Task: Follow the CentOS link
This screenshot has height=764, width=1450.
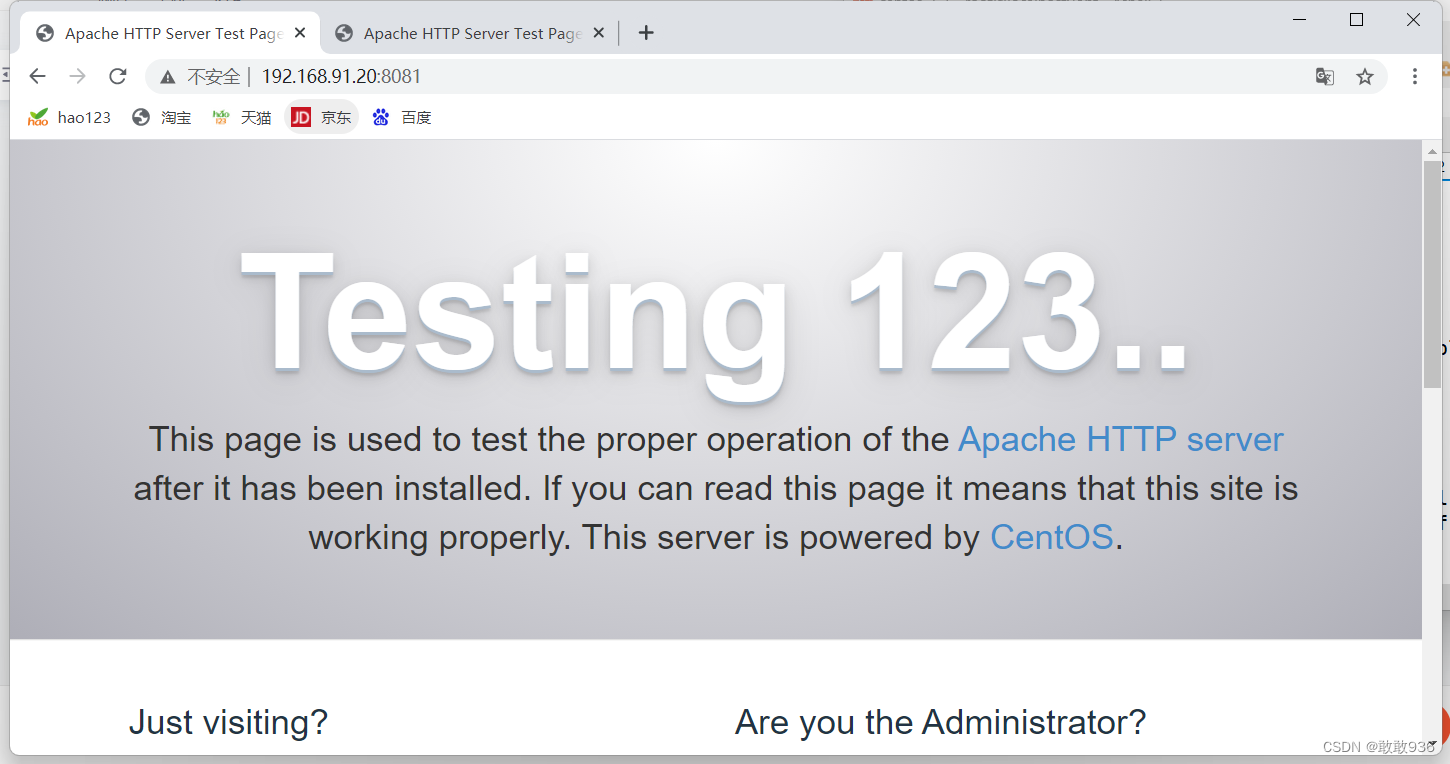Action: 1051,538
